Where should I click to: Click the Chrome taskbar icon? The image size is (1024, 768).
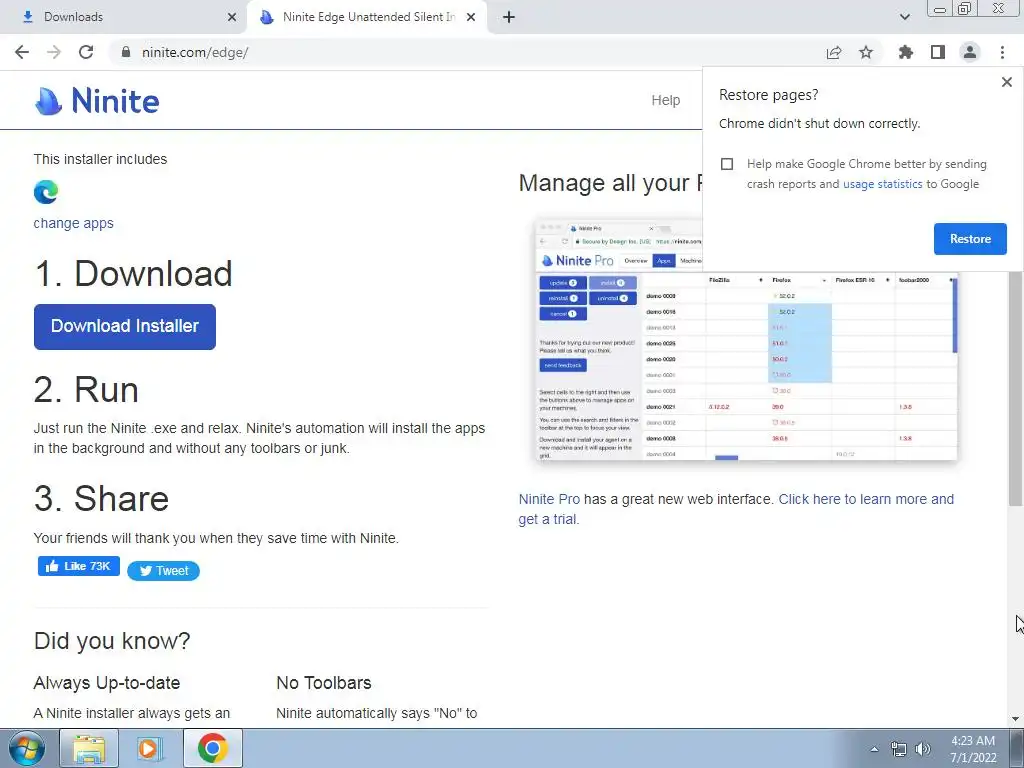[213, 748]
